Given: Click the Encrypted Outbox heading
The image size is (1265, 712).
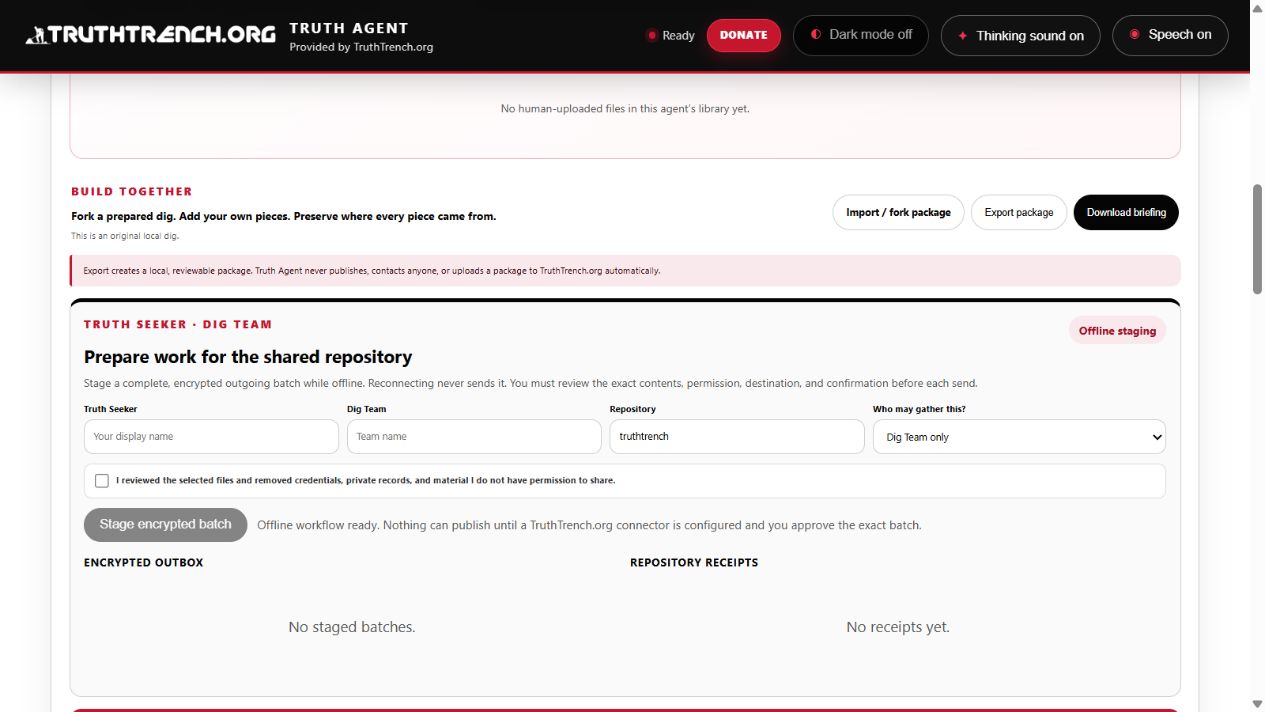Looking at the screenshot, I should [x=143, y=563].
